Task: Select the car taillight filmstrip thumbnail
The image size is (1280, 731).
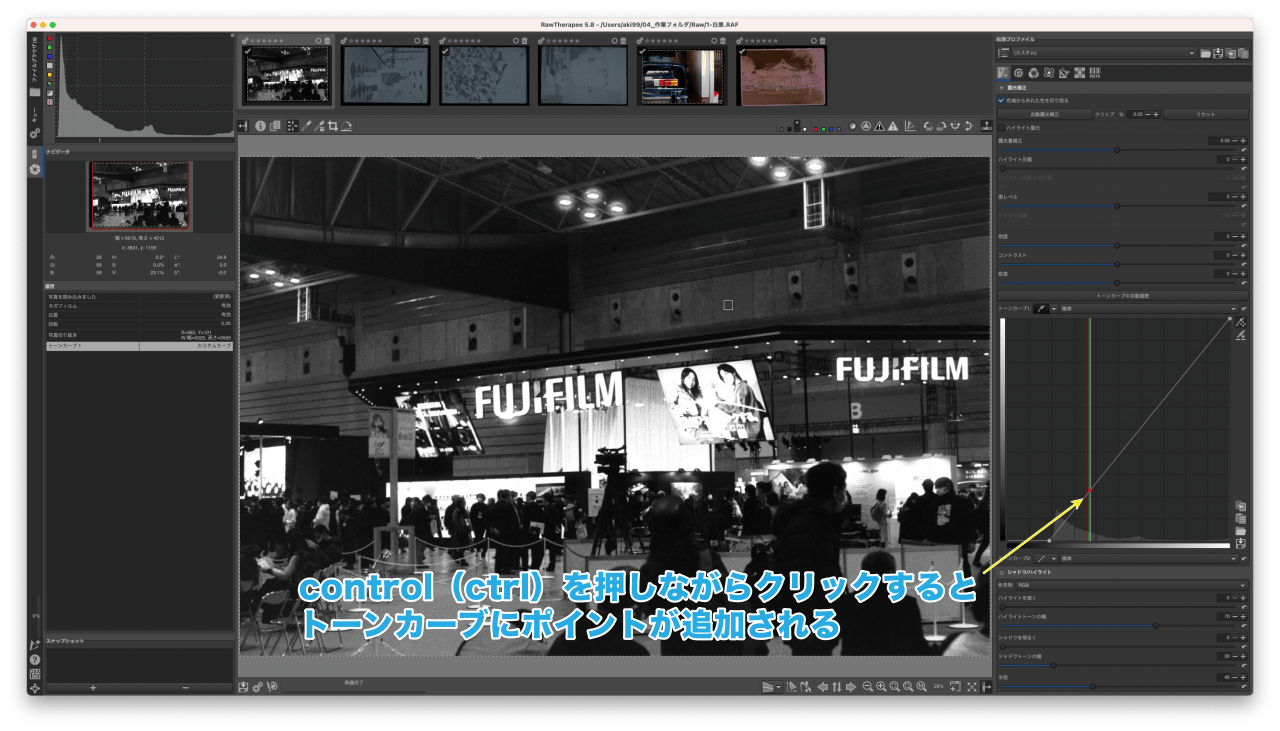Action: pos(683,76)
